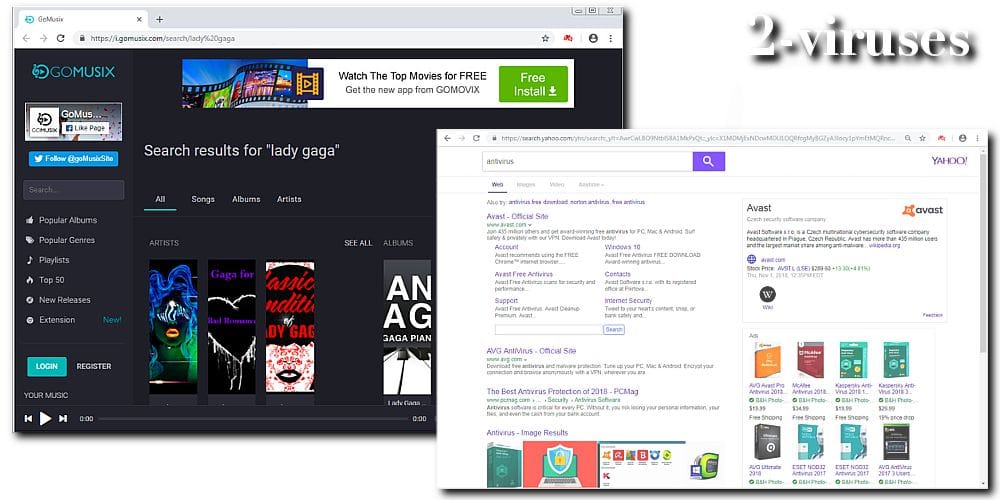Skip to the next track in the player
Image resolution: width=1000 pixels, height=500 pixels.
coord(62,418)
